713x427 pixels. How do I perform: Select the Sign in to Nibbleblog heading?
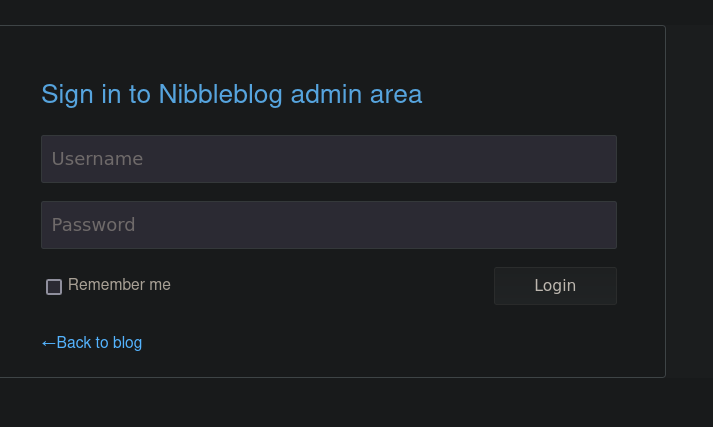231,95
